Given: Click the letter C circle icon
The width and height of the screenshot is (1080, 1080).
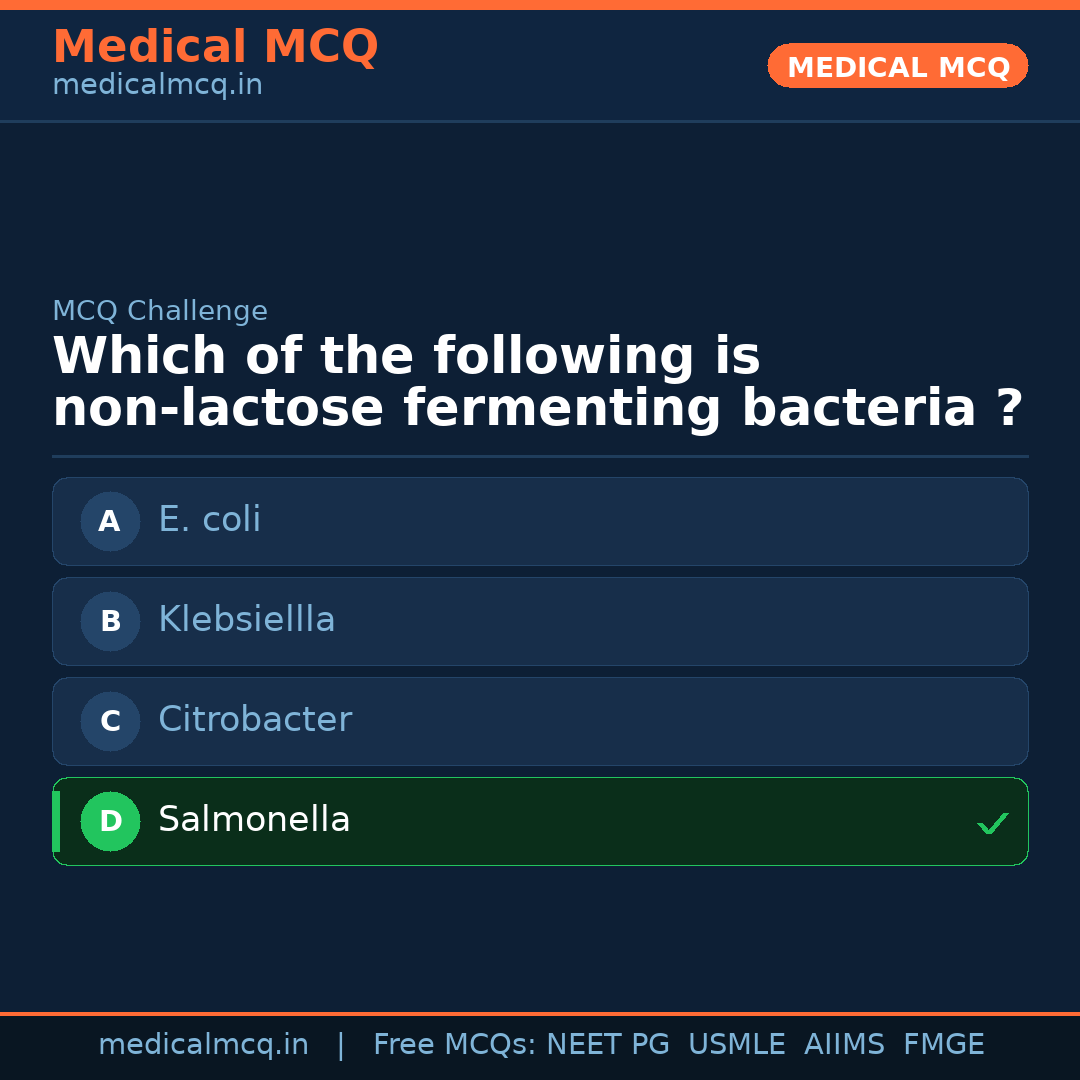Looking at the screenshot, I should coord(110,721).
